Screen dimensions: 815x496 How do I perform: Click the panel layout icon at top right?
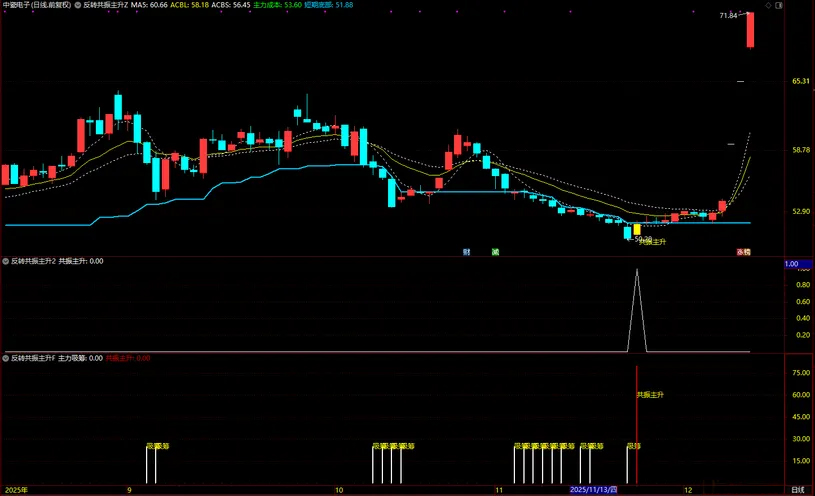click(x=779, y=5)
